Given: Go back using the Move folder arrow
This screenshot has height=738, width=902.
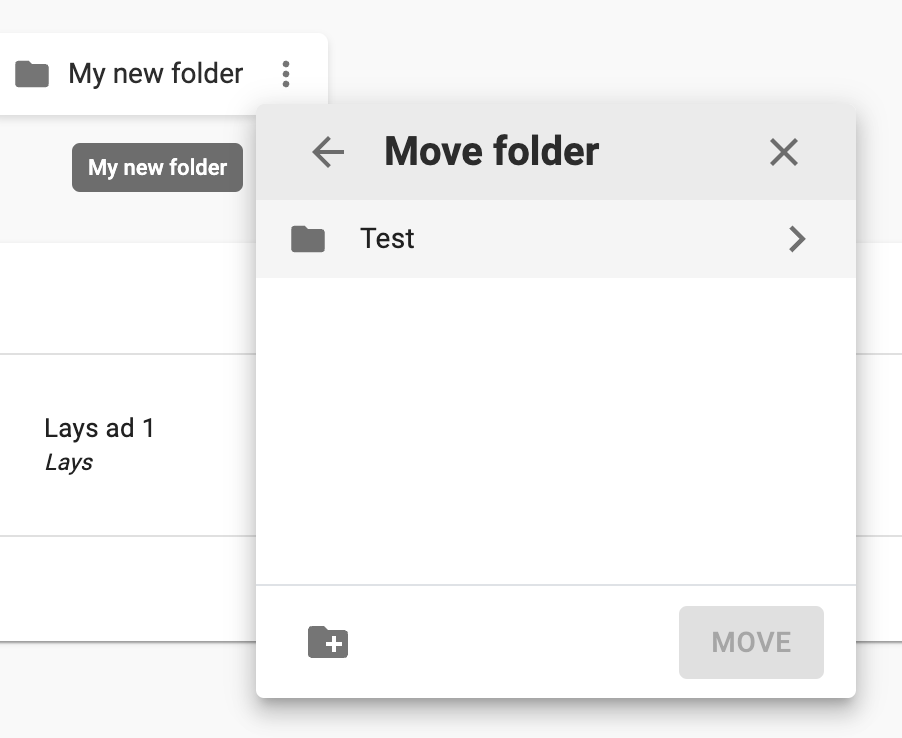Looking at the screenshot, I should [328, 152].
